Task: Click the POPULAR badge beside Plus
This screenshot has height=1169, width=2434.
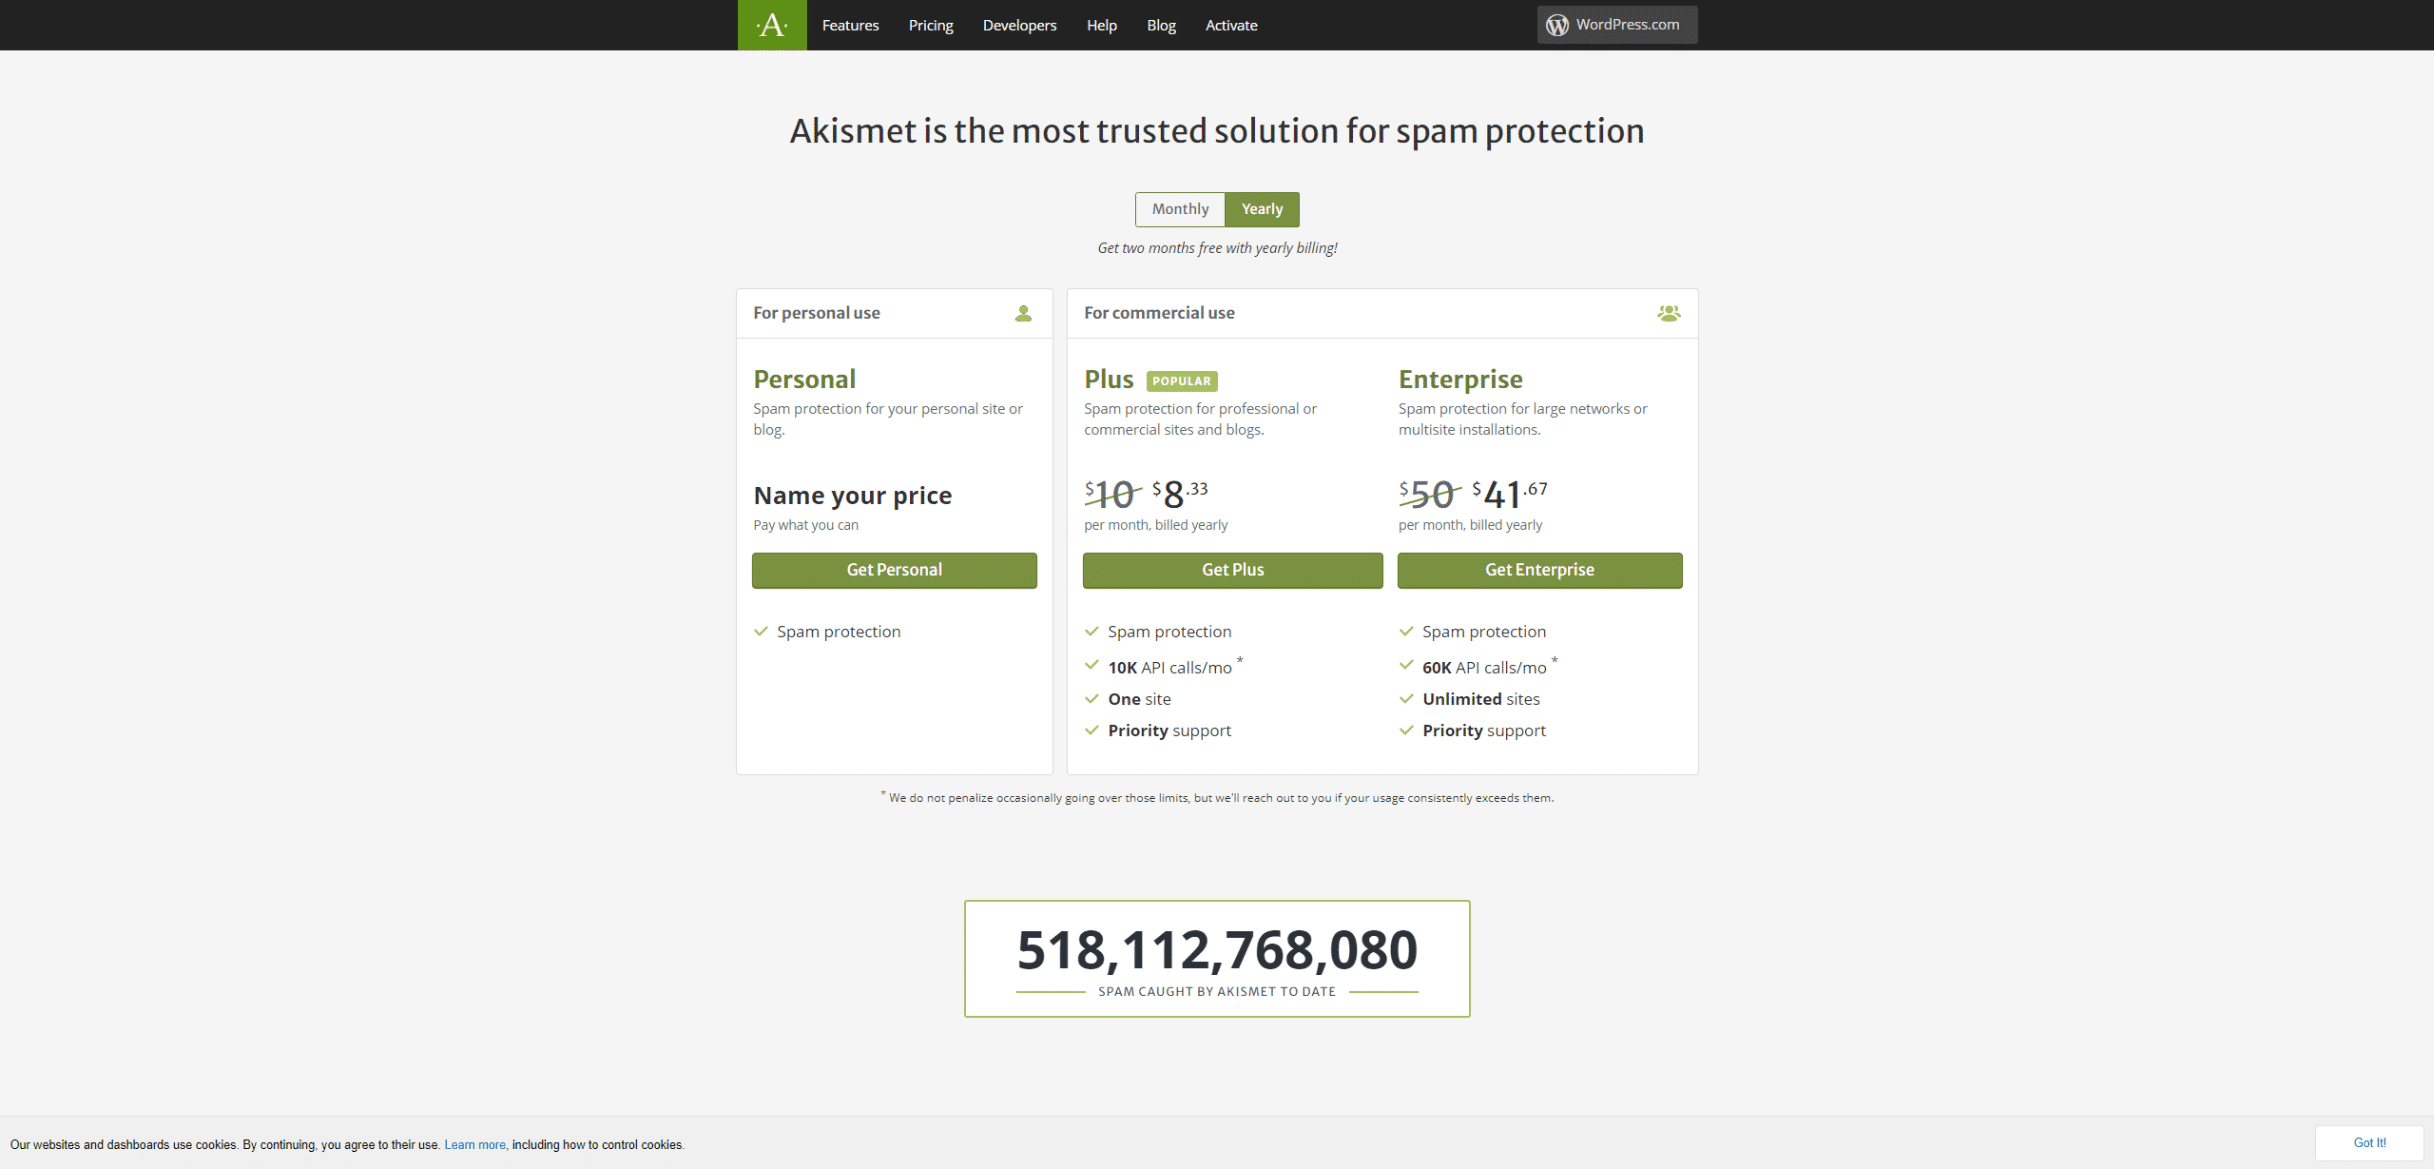Action: click(1182, 381)
